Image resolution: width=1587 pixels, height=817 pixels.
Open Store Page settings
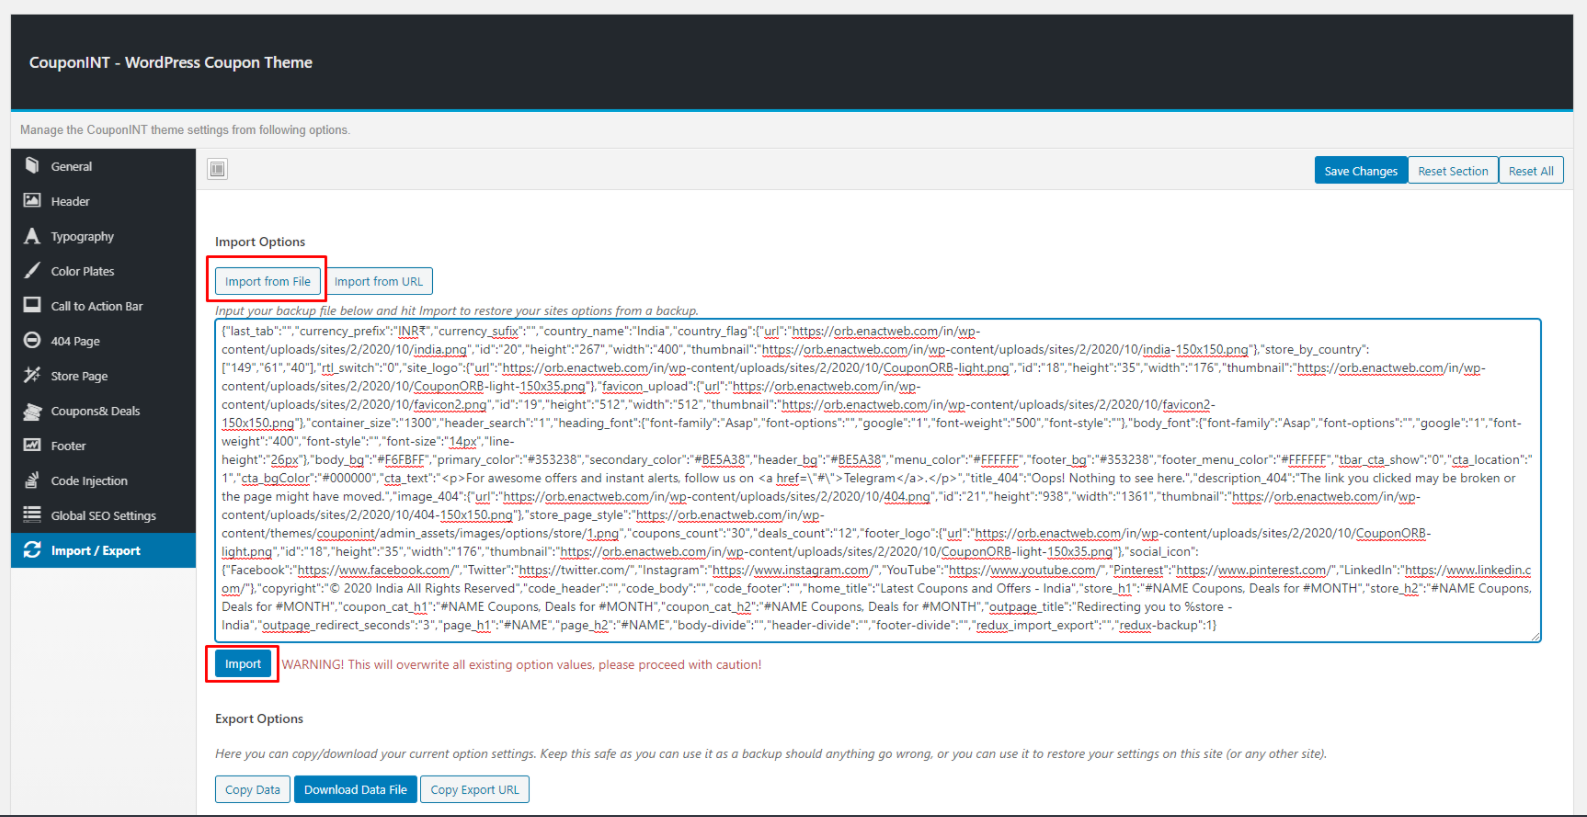[103, 376]
